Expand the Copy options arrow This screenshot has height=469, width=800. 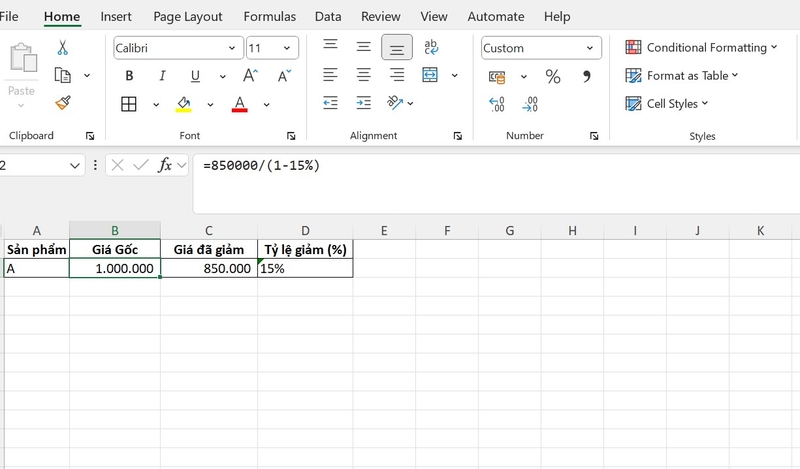pos(87,76)
